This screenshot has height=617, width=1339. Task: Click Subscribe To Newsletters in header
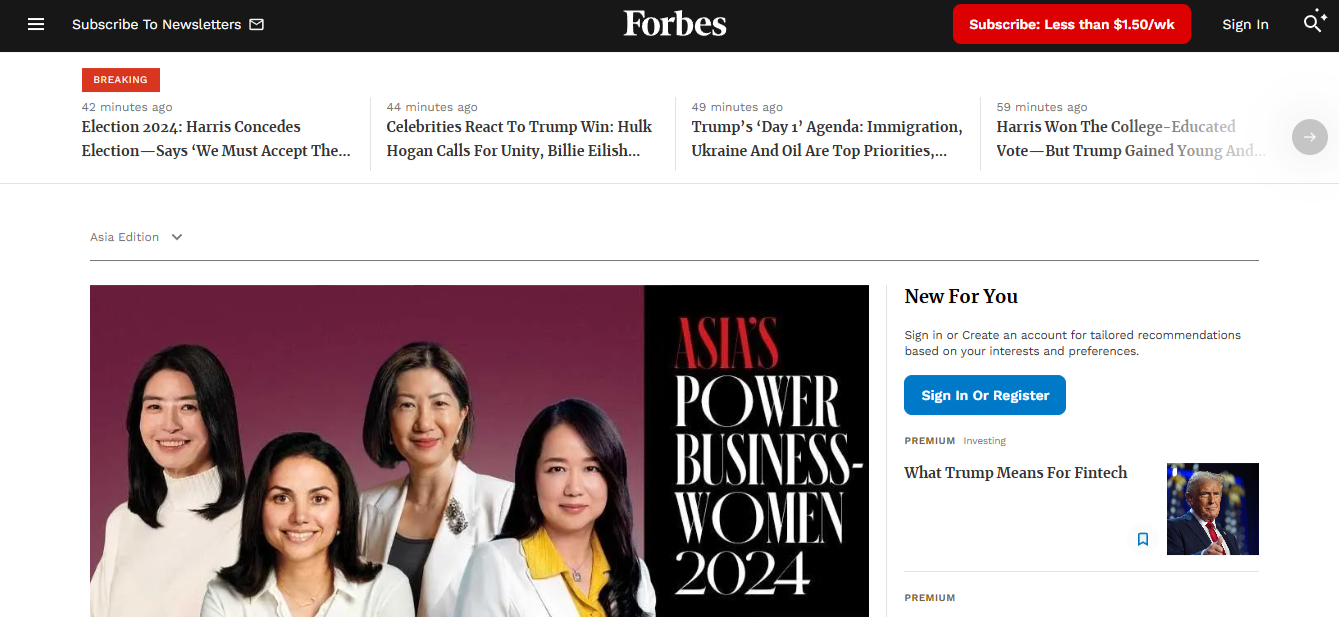157,24
